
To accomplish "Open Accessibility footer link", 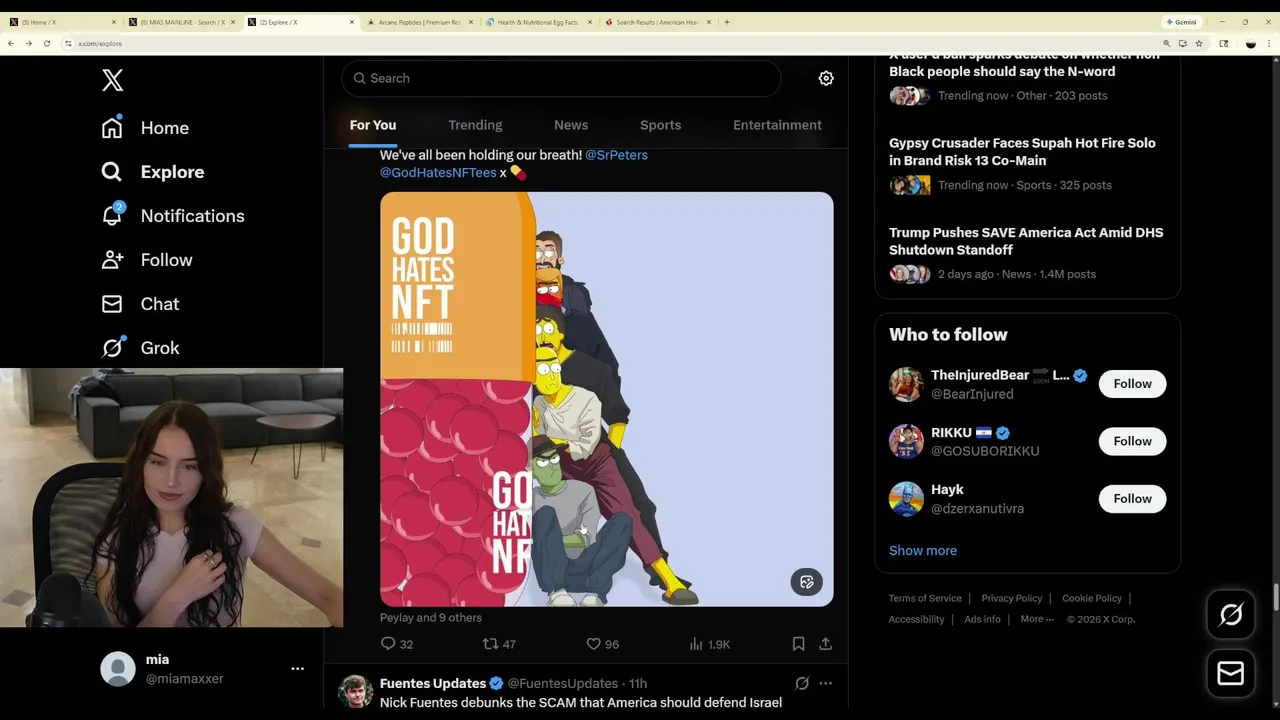I will pos(916,619).
